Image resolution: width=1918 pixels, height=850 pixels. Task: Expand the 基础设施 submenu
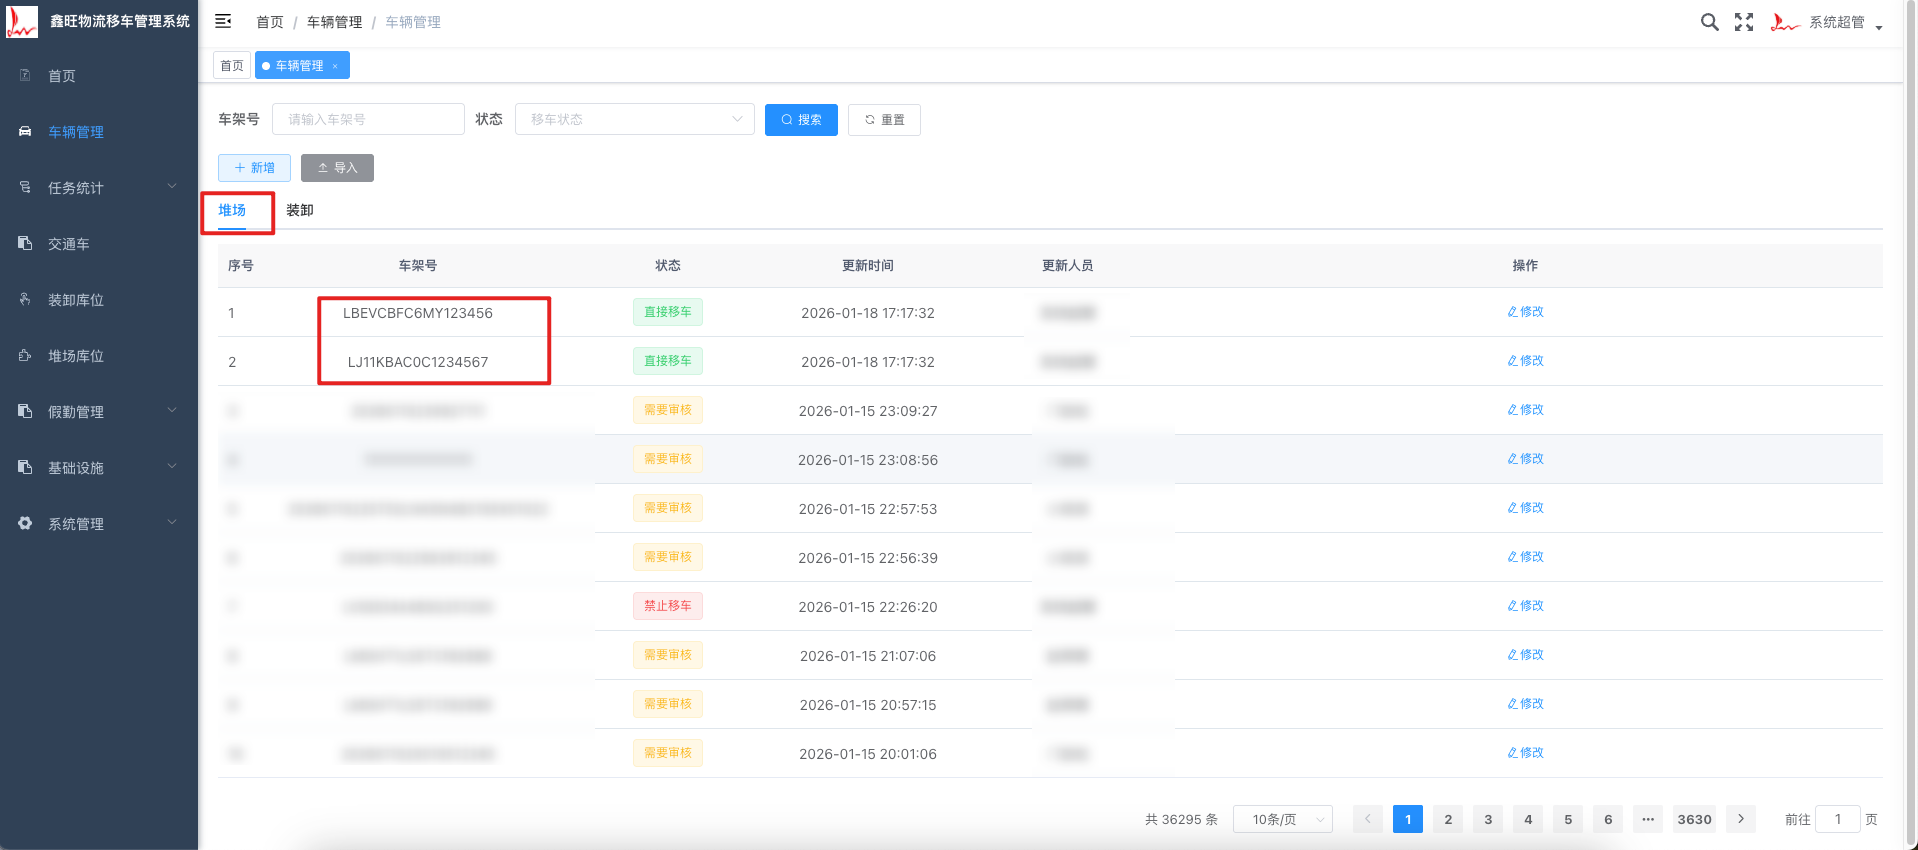pos(172,466)
